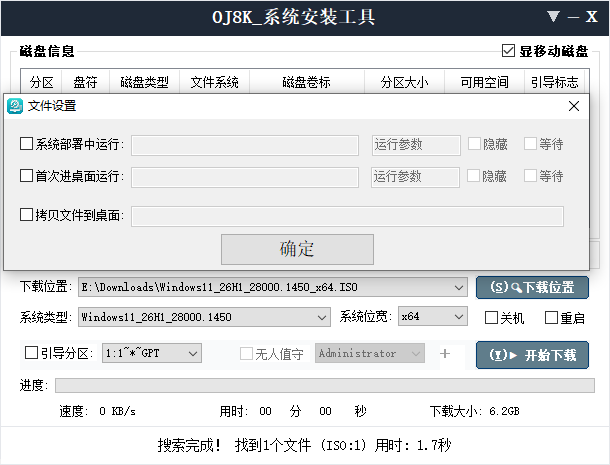
Task: Click 确定 button in 文件设置
Action: coord(297,249)
